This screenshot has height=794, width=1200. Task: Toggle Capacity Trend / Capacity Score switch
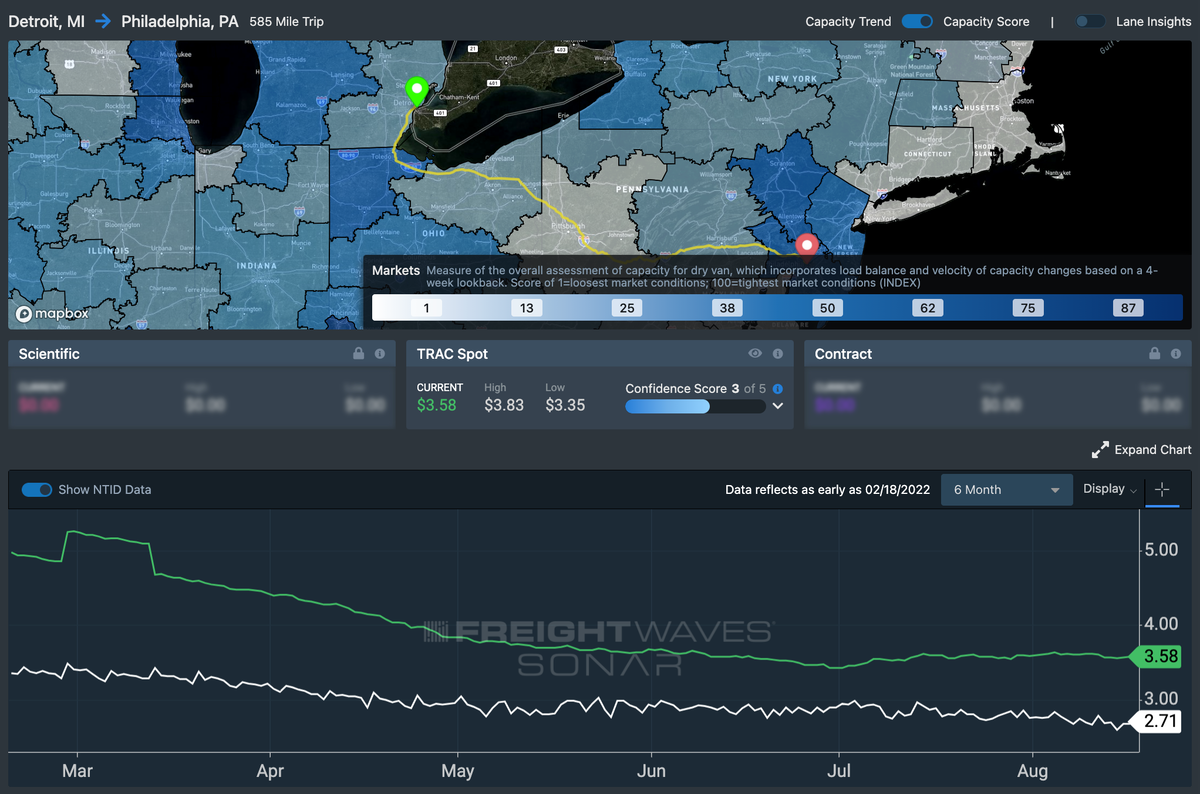pyautogui.click(x=917, y=21)
